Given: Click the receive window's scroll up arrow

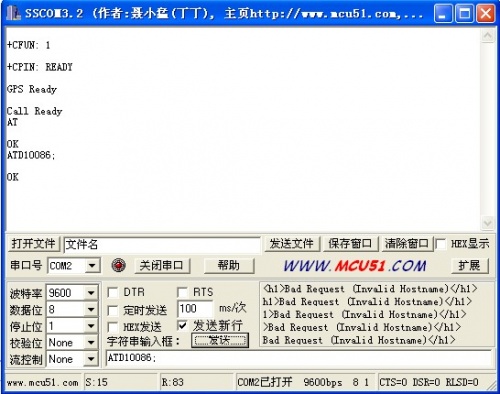Looking at the screenshot, I should tap(488, 36).
